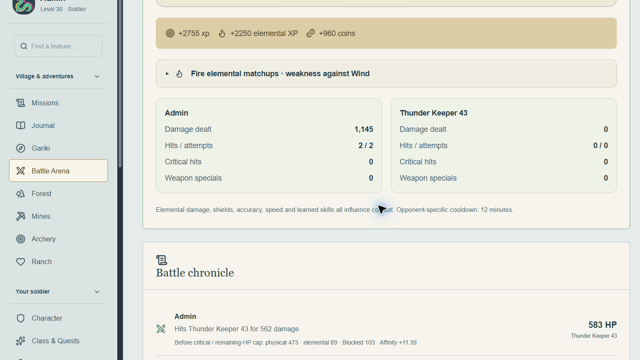Click the elemental XP flame icon
This screenshot has height=360, width=640.
click(x=222, y=33)
